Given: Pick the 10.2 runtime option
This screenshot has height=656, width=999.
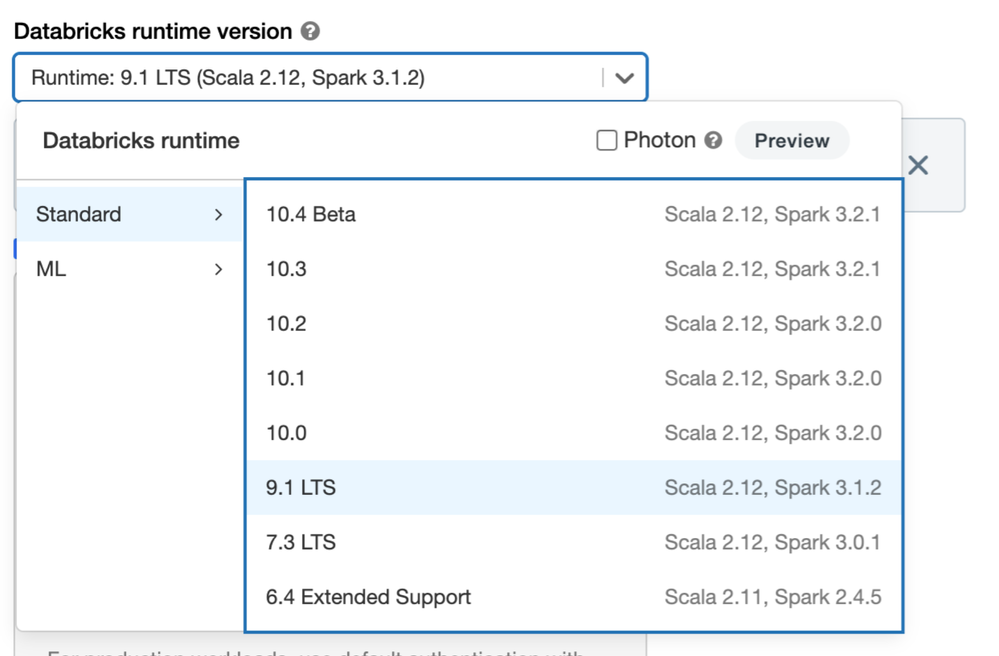Looking at the screenshot, I should (x=573, y=324).
